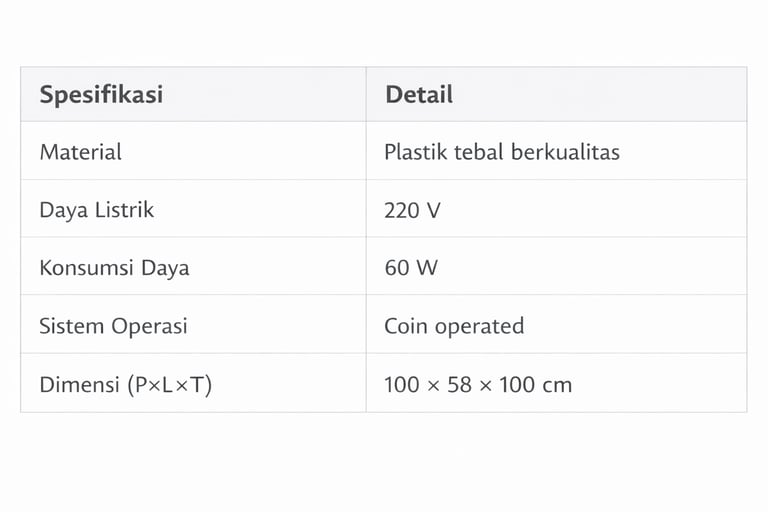Click the Konsumsi Daya label cell

(x=114, y=268)
